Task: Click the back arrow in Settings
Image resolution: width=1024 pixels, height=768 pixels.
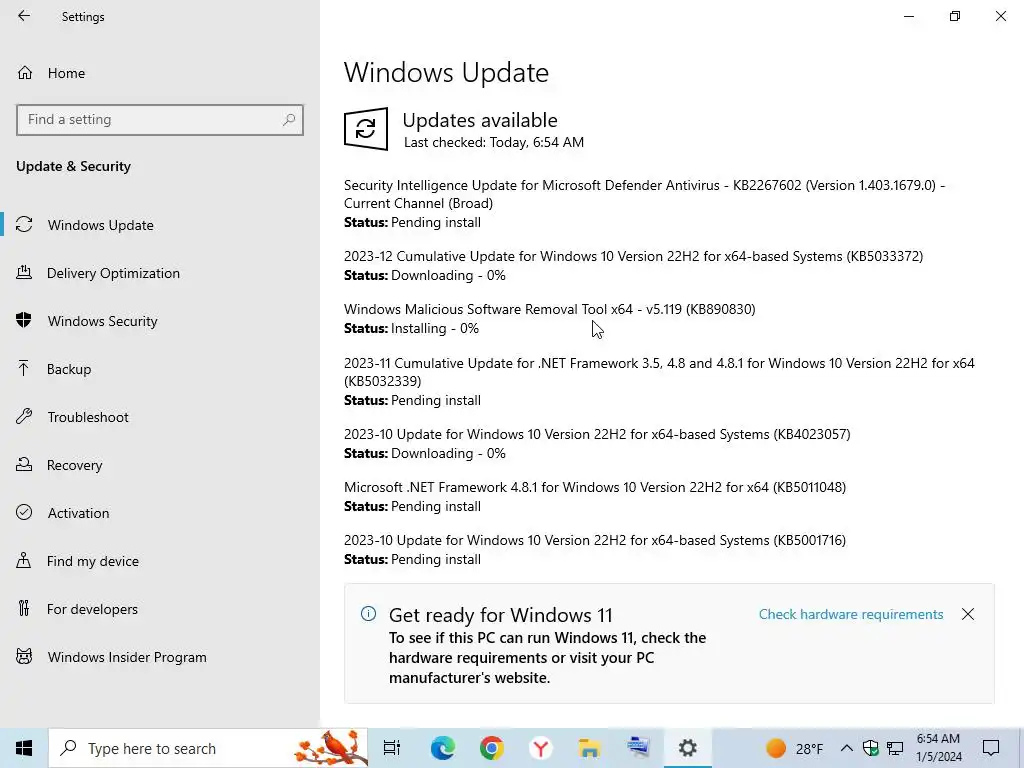Action: (24, 16)
